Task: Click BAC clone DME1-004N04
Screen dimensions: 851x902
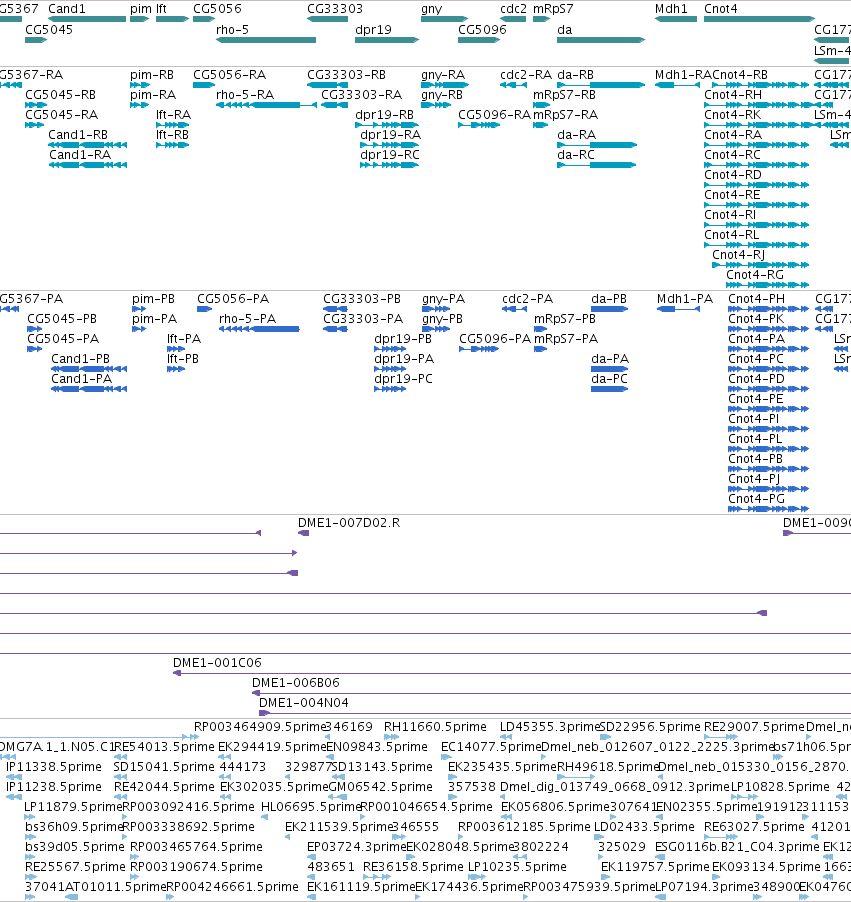Action: (x=304, y=702)
